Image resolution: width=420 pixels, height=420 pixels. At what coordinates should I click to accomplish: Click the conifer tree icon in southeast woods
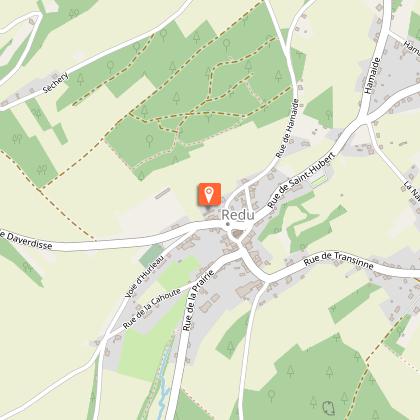[x=330, y=372]
